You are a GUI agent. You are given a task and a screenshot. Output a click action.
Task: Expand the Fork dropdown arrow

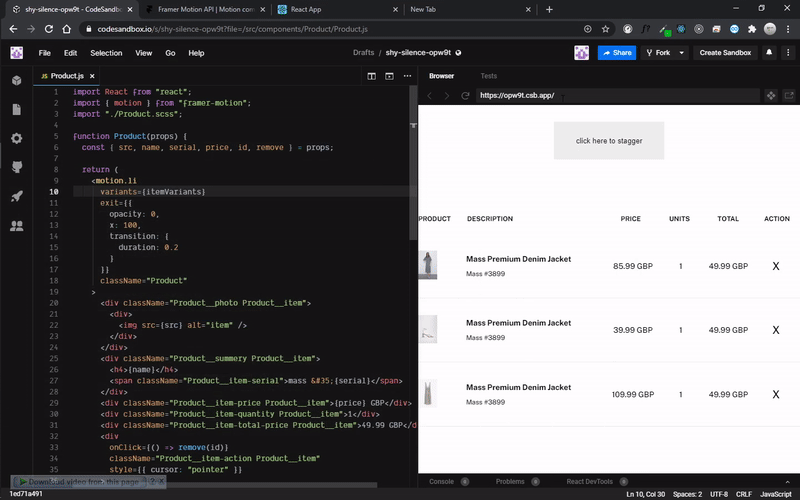click(x=681, y=53)
